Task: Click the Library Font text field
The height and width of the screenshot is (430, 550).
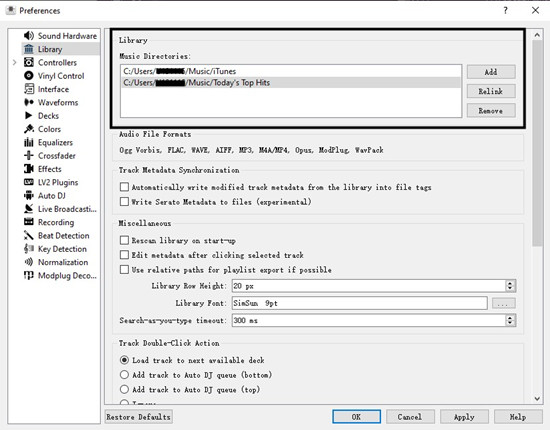Action: point(360,303)
